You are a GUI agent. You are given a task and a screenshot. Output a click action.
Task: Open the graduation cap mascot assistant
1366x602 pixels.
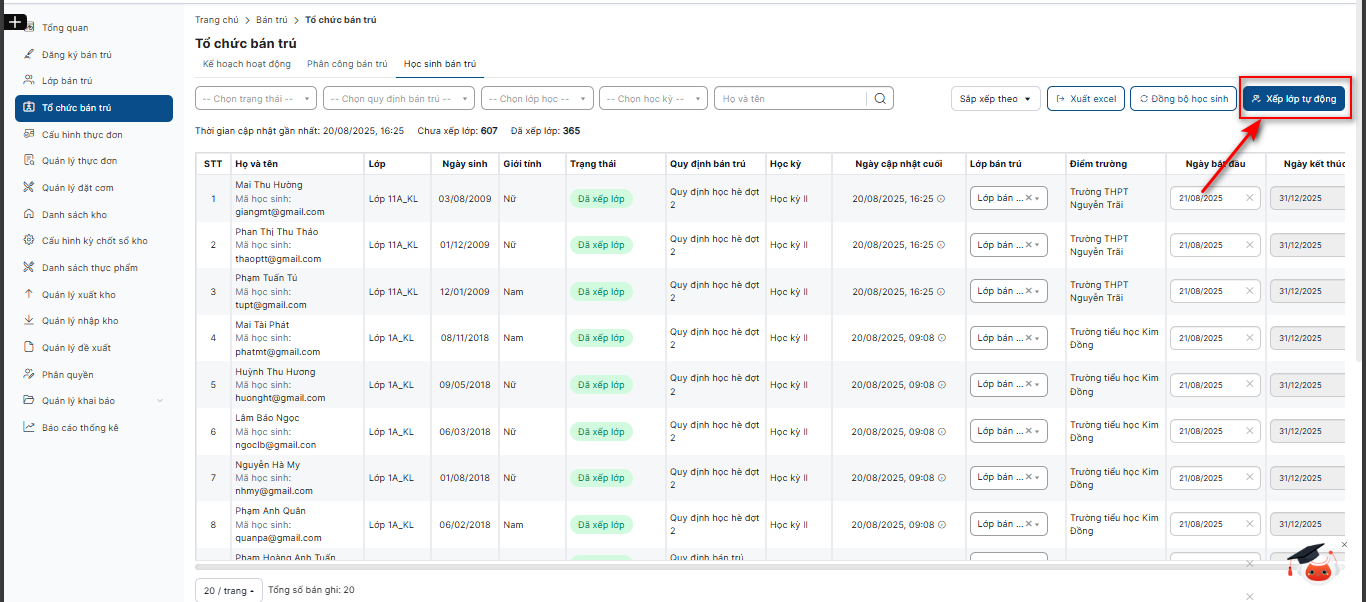pyautogui.click(x=1313, y=563)
